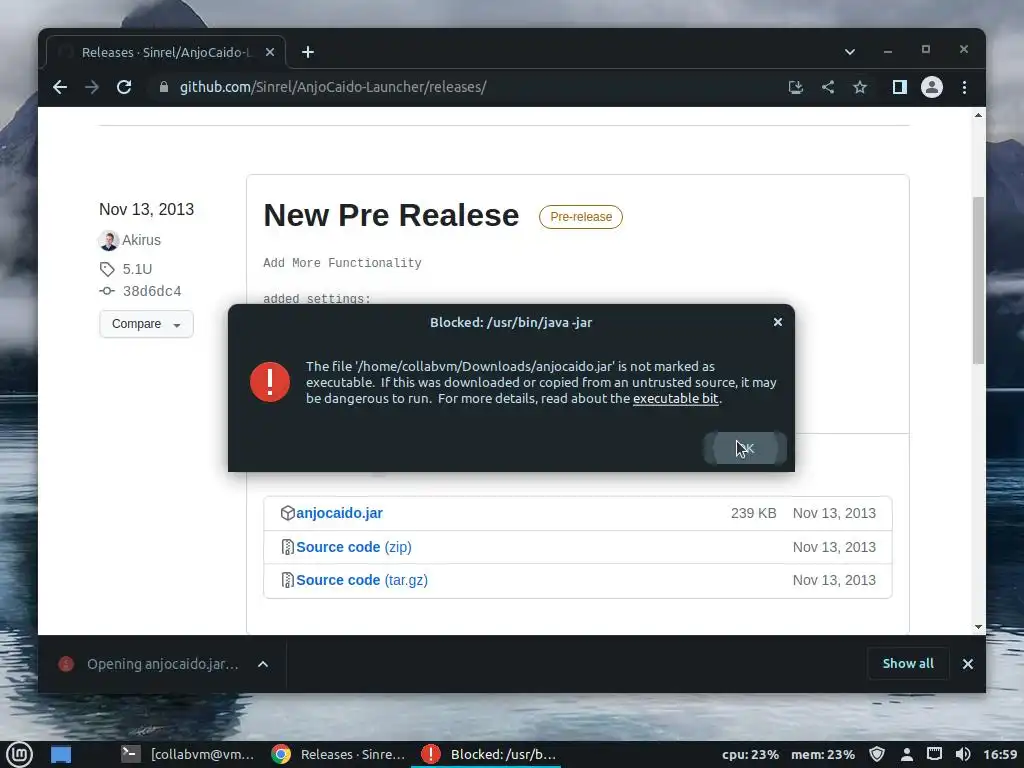Switch to Chrome Releases taskbar item

tap(338, 755)
